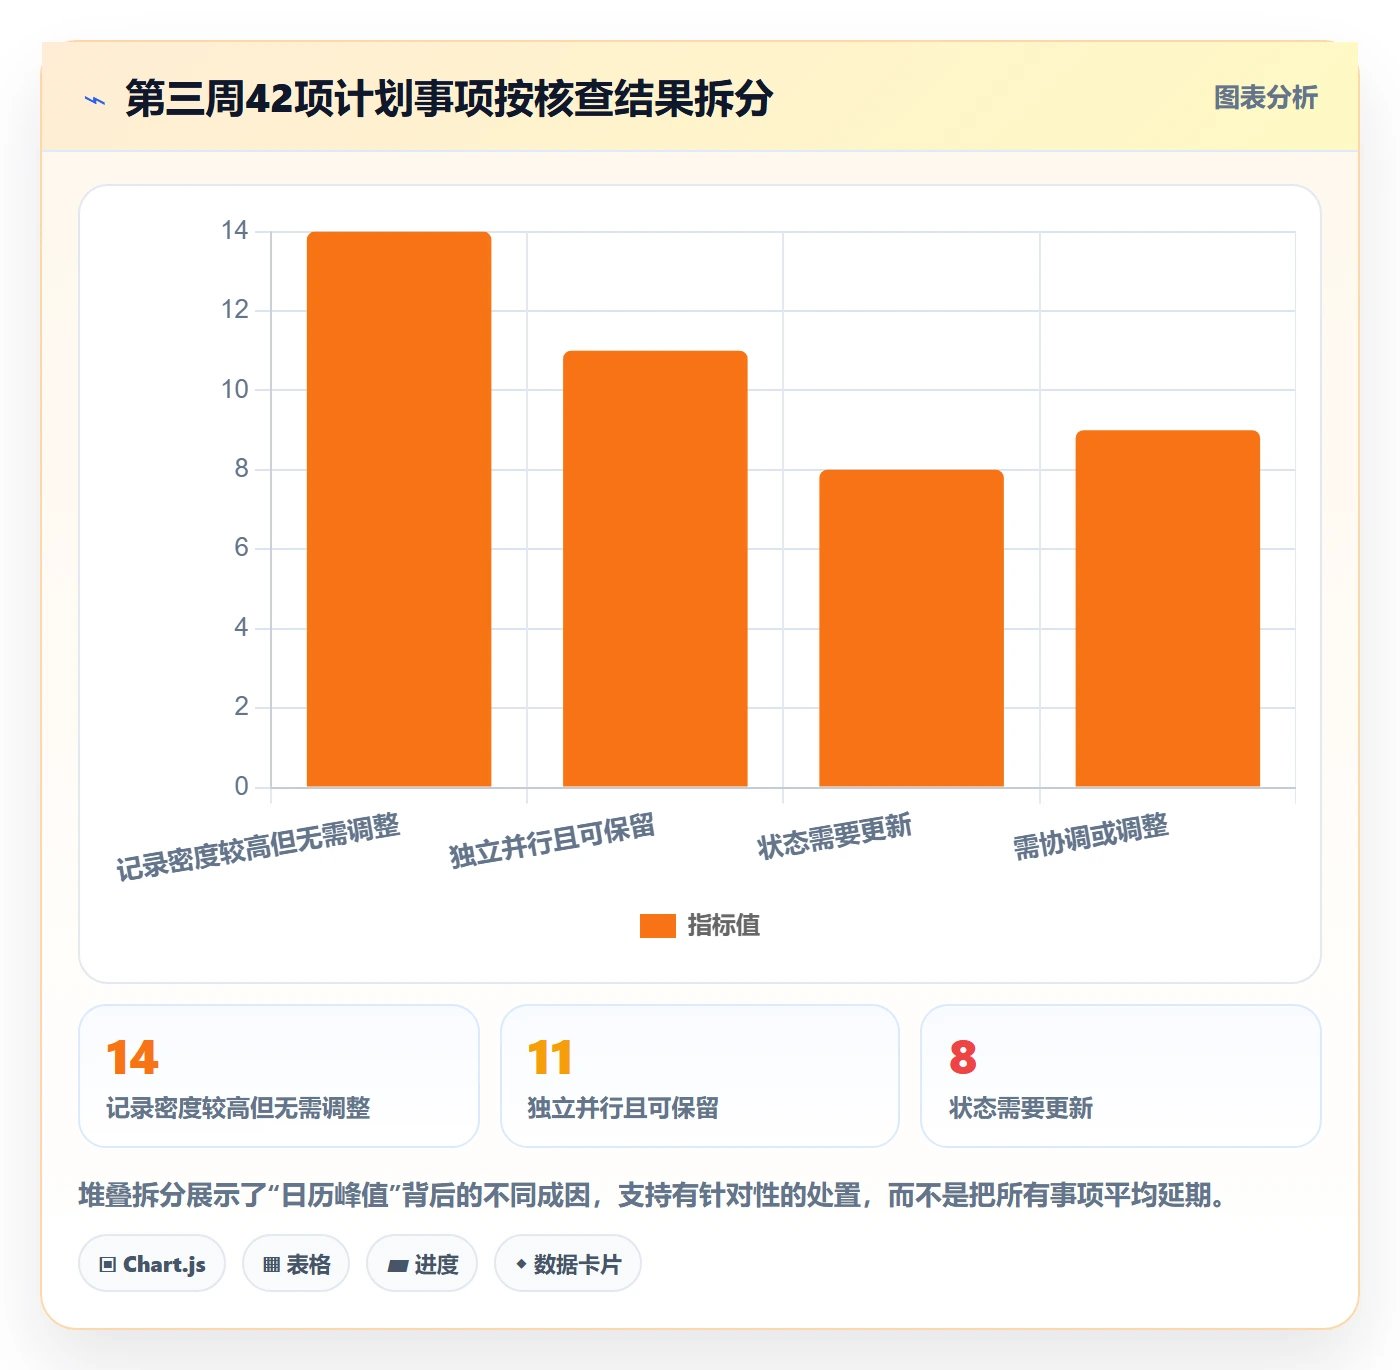Image resolution: width=1400 pixels, height=1370 pixels.
Task: Click the description text starting with 堆叠拆分展示了
Action: [652, 1195]
